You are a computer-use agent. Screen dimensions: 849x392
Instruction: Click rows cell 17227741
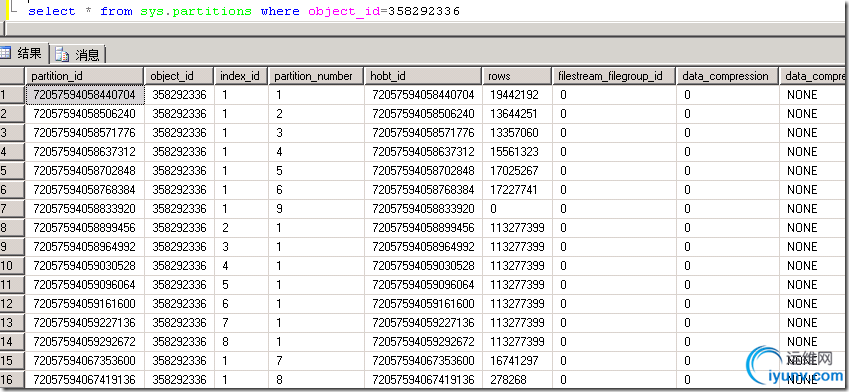[x=517, y=190]
